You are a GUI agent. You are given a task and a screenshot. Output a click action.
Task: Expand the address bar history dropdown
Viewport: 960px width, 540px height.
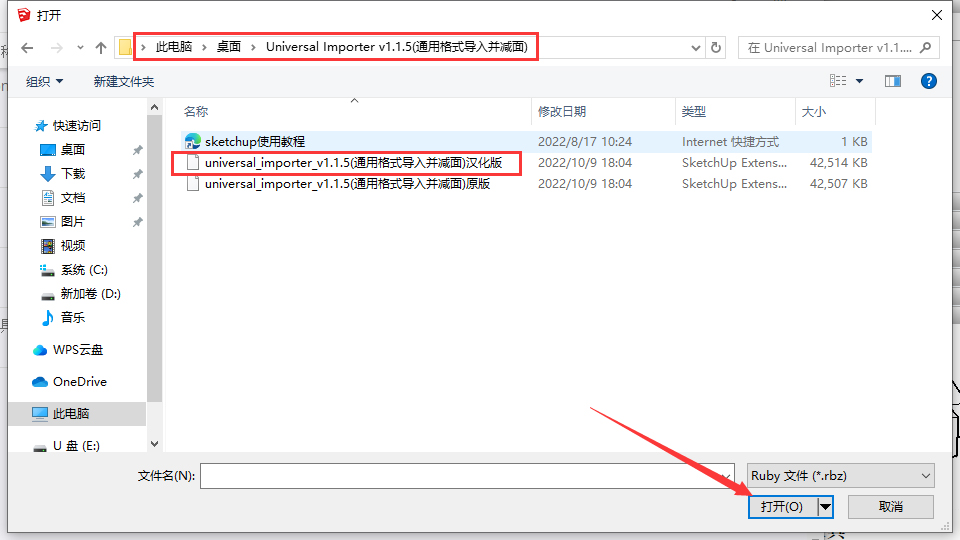(696, 48)
